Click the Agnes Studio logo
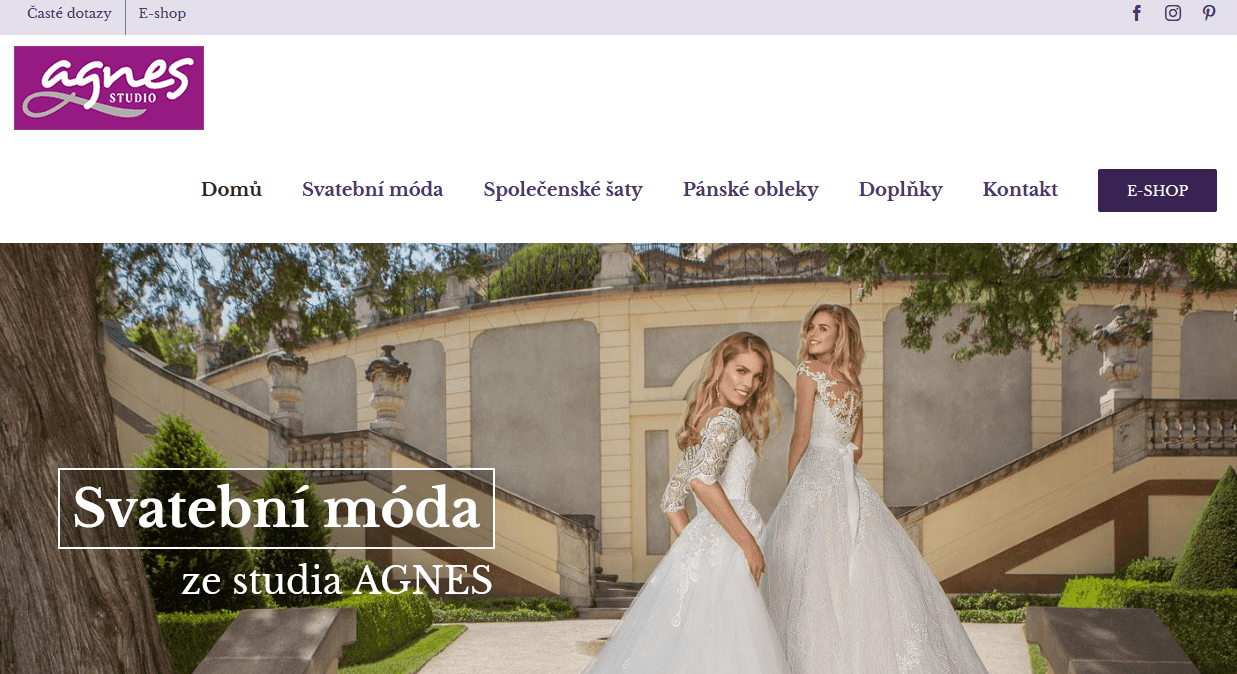Viewport: 1237px width, 674px height. tap(109, 88)
